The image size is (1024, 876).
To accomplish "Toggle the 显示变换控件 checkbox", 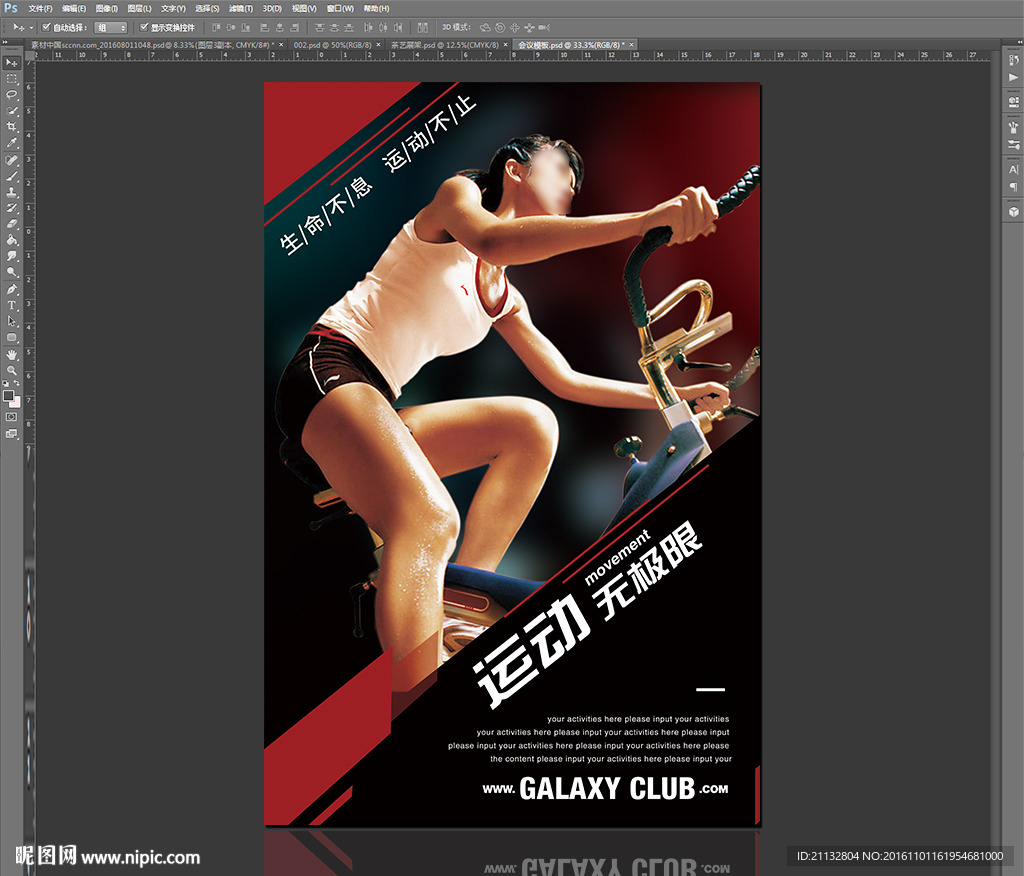I will pos(144,27).
